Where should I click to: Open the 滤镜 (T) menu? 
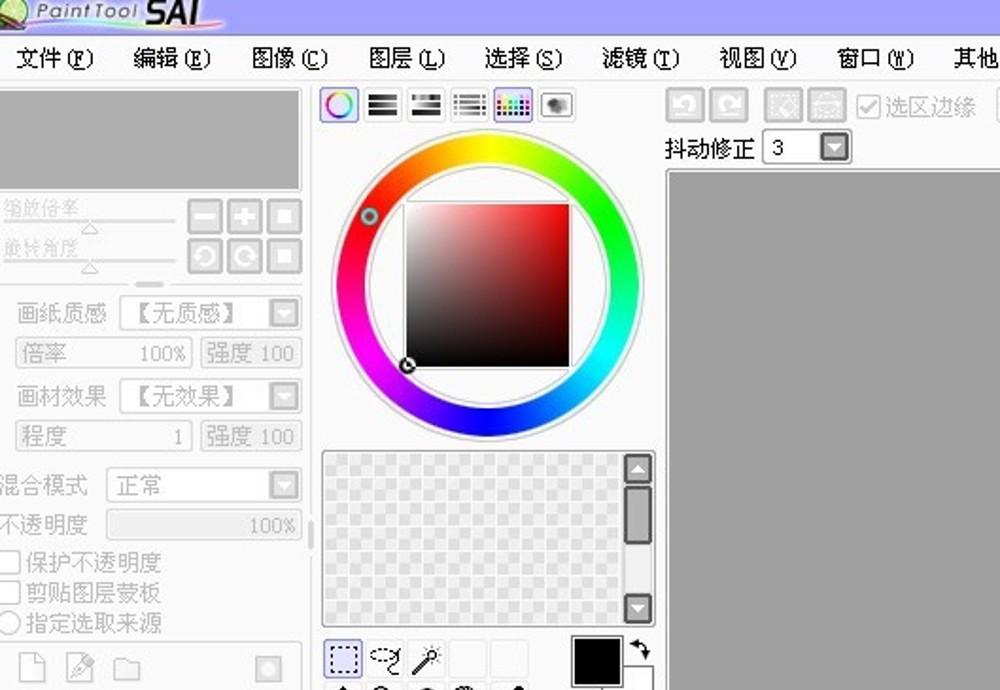[x=640, y=58]
